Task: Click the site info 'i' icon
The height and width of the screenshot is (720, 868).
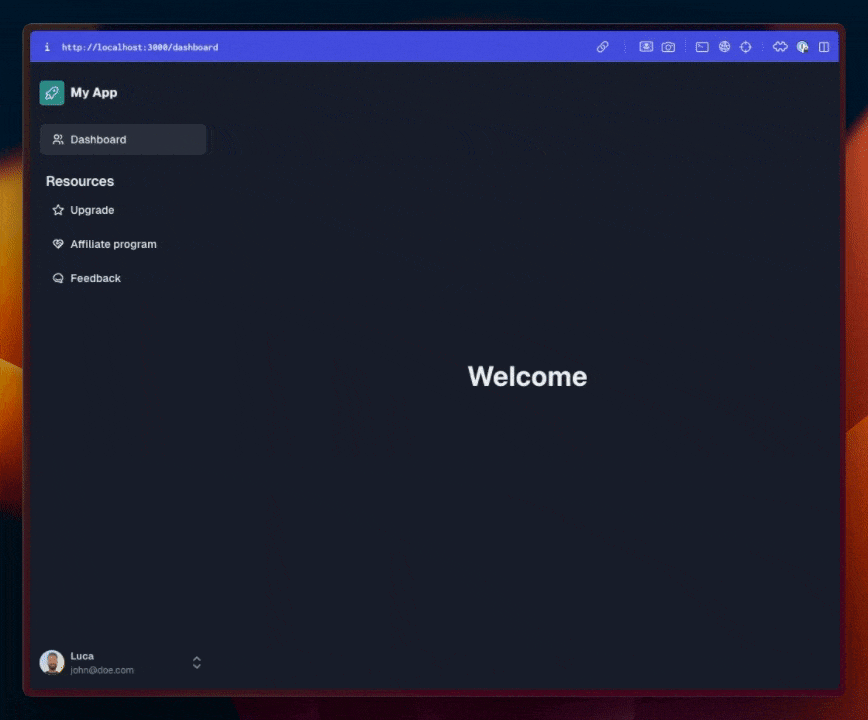Action: [47, 47]
